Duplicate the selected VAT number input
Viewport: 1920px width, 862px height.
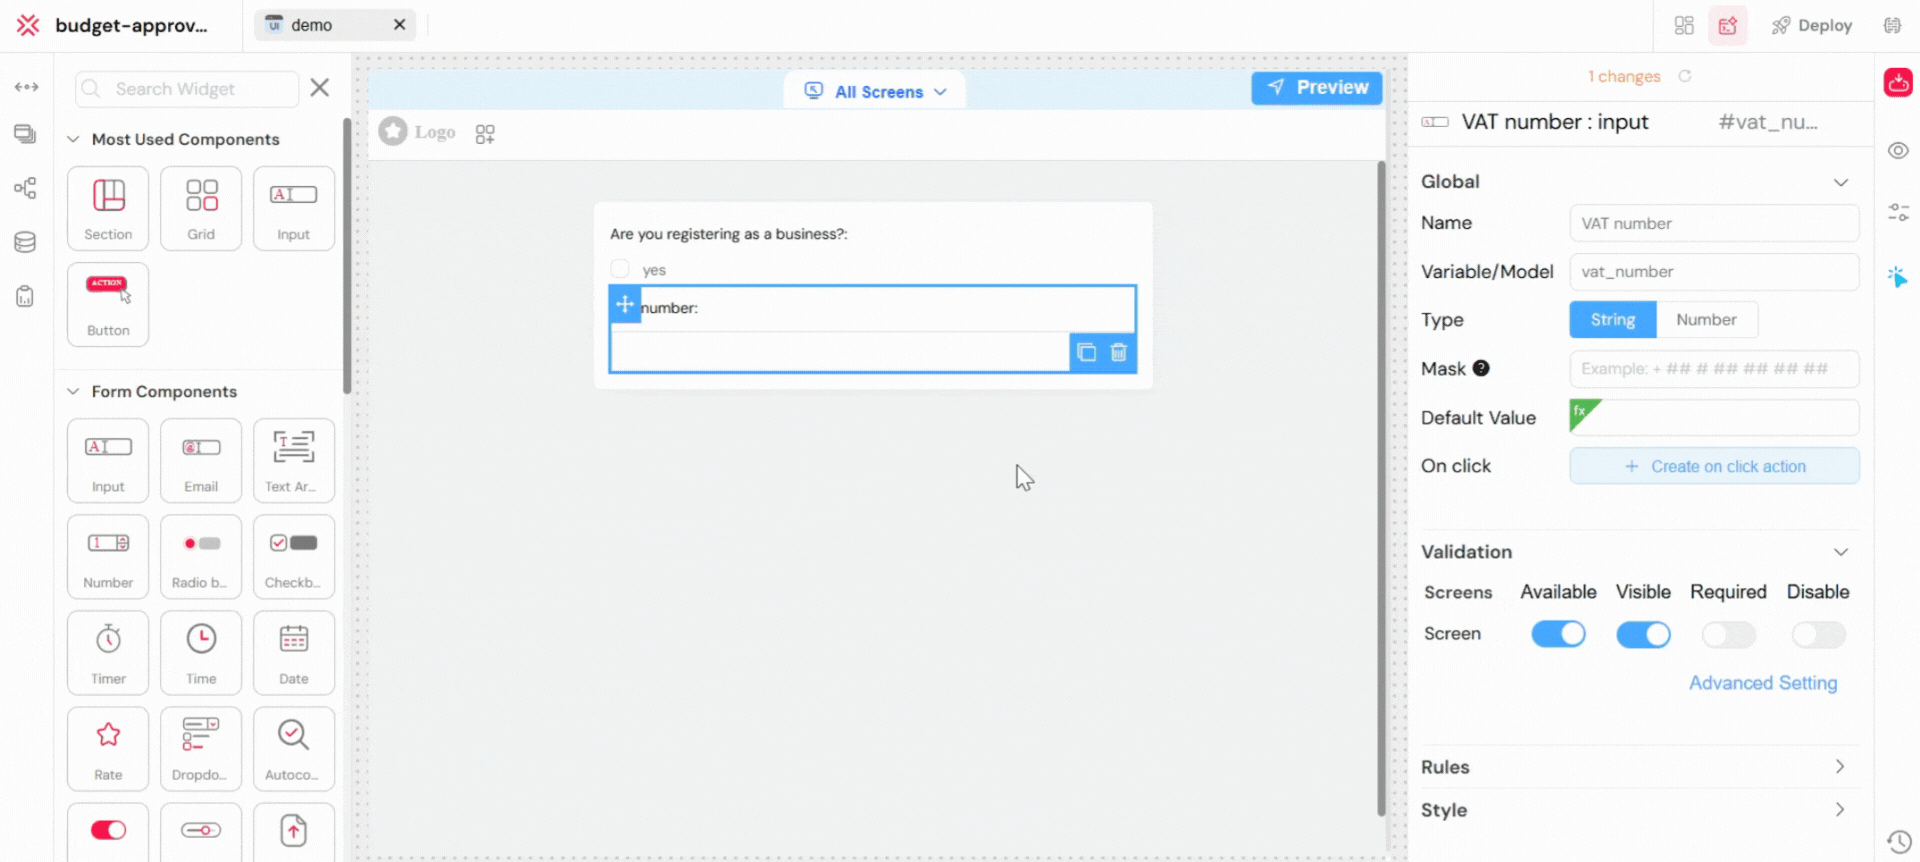(1086, 352)
